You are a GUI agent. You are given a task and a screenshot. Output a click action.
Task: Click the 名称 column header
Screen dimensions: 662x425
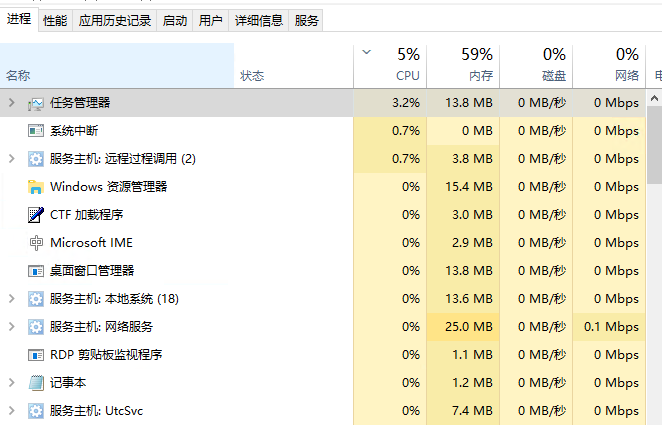coord(18,75)
